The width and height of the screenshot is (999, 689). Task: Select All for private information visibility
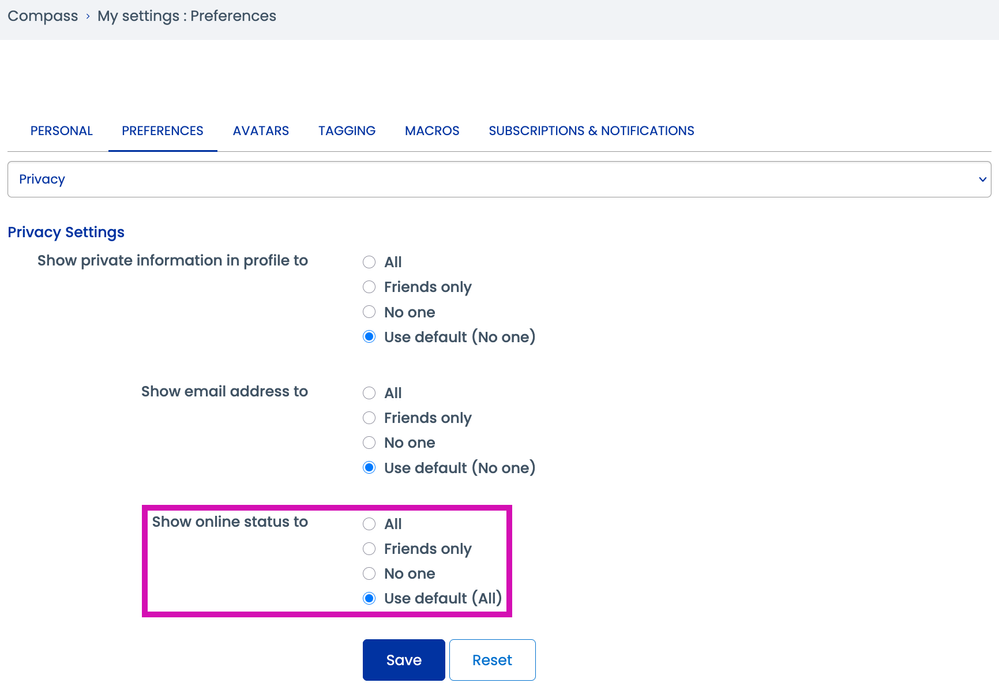(x=369, y=262)
